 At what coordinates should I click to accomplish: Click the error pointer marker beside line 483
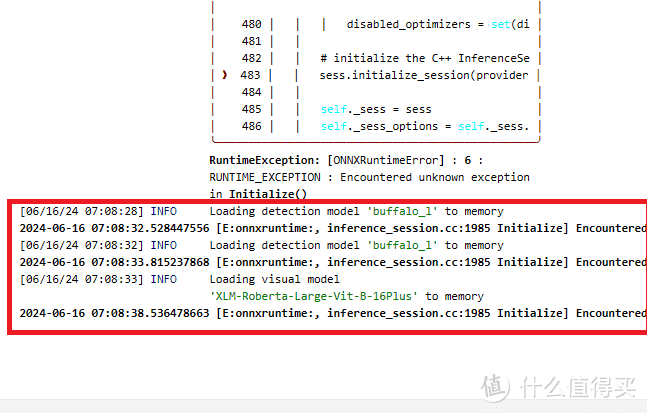224,75
